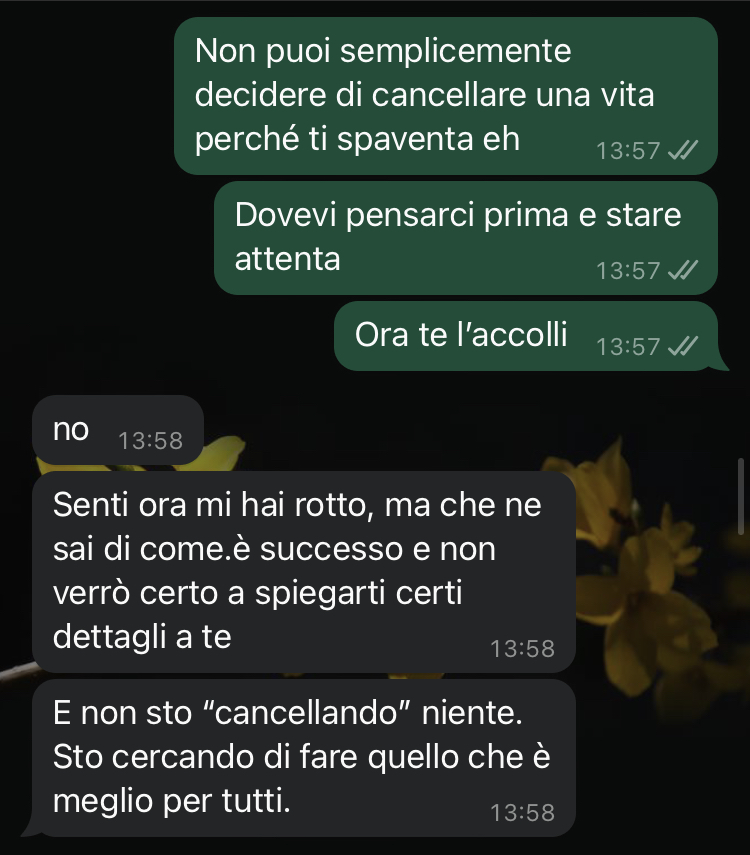Click the 13:58 timestamp on 'meglio per tutti' message
Viewport: 750px width, 855px height.
(x=523, y=812)
